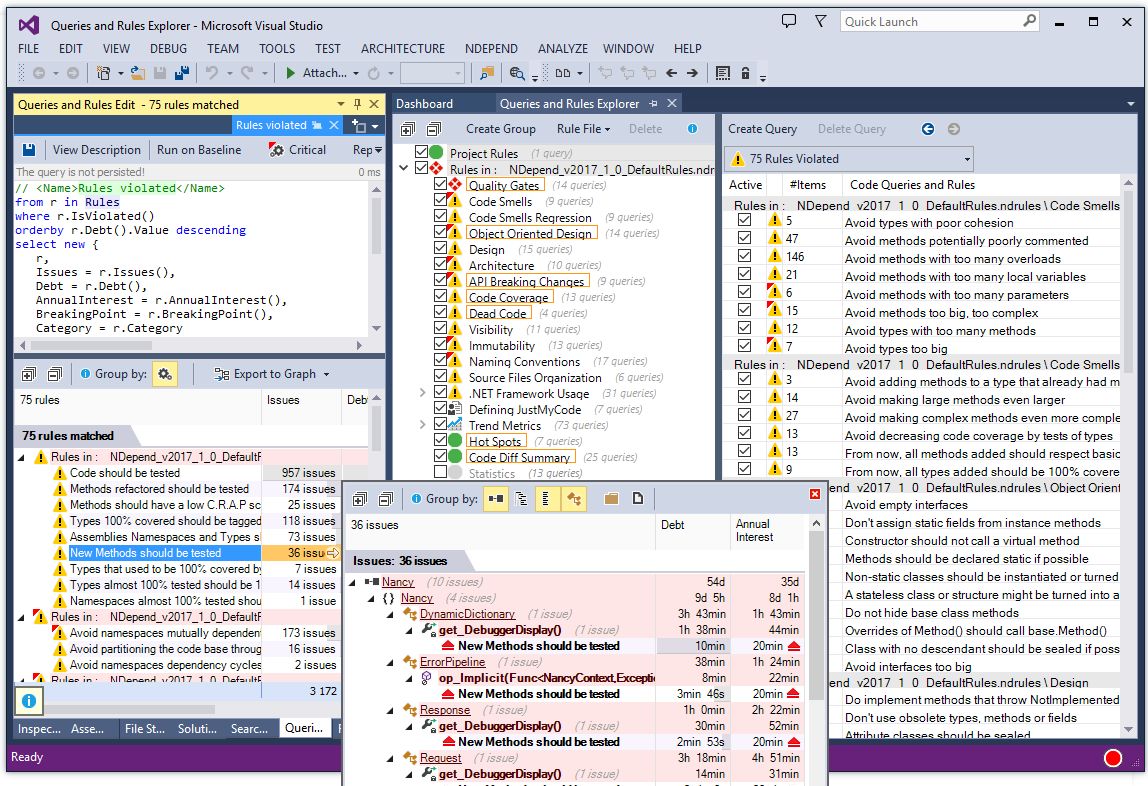This screenshot has width=1148, height=786.
Task: Switch to the Dashboard tab
Action: tap(425, 104)
